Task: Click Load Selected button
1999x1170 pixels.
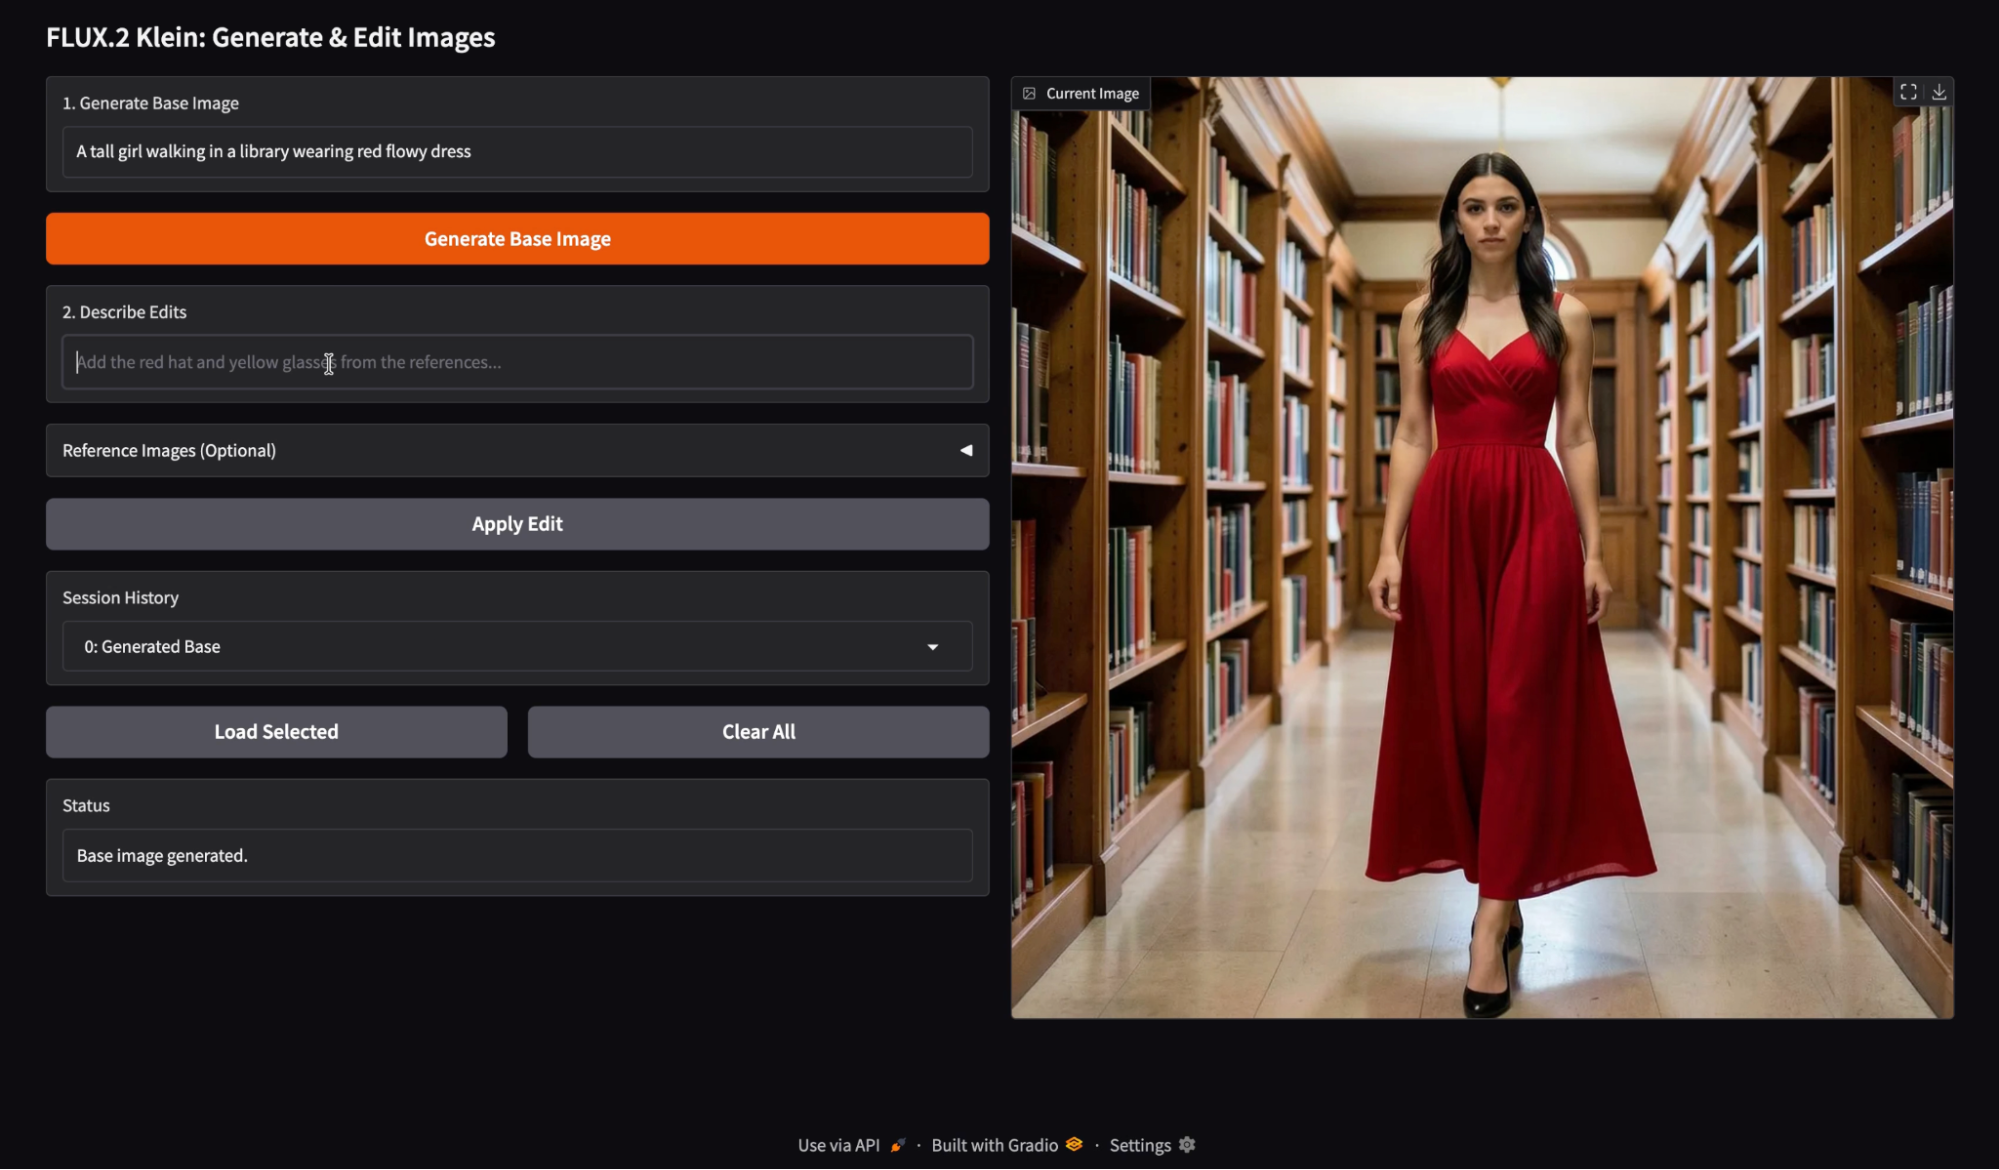Action: tap(276, 732)
